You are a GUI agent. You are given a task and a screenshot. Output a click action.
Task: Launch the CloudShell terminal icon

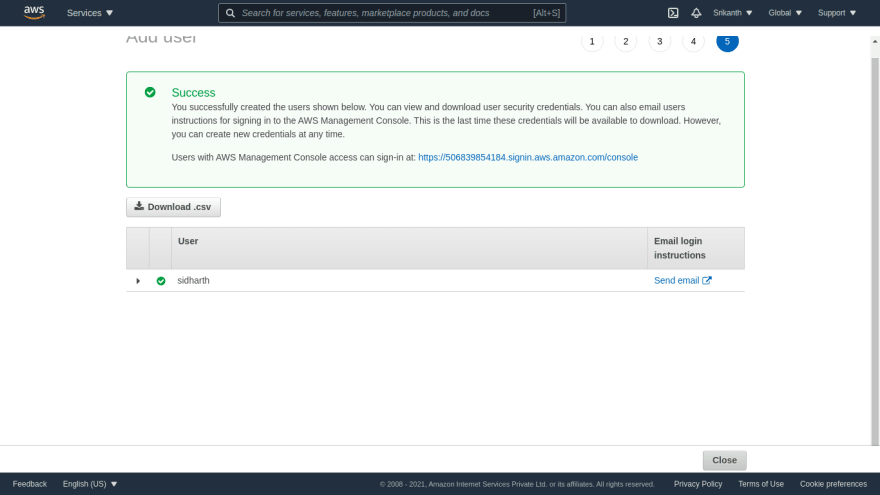tap(673, 13)
